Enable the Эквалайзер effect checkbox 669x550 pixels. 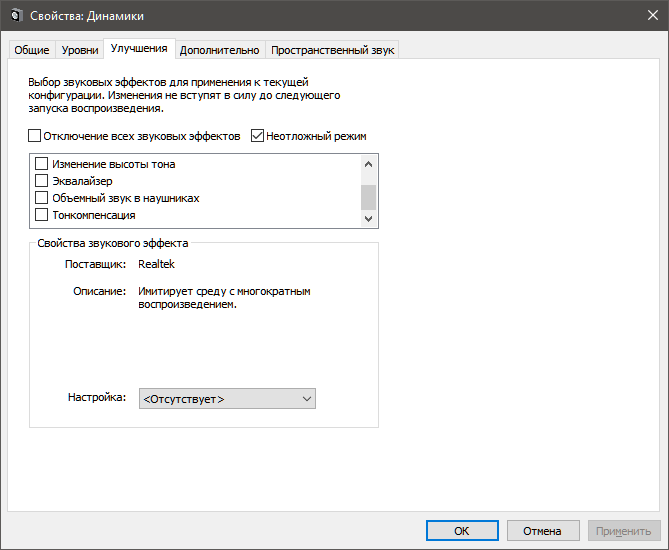pos(41,180)
